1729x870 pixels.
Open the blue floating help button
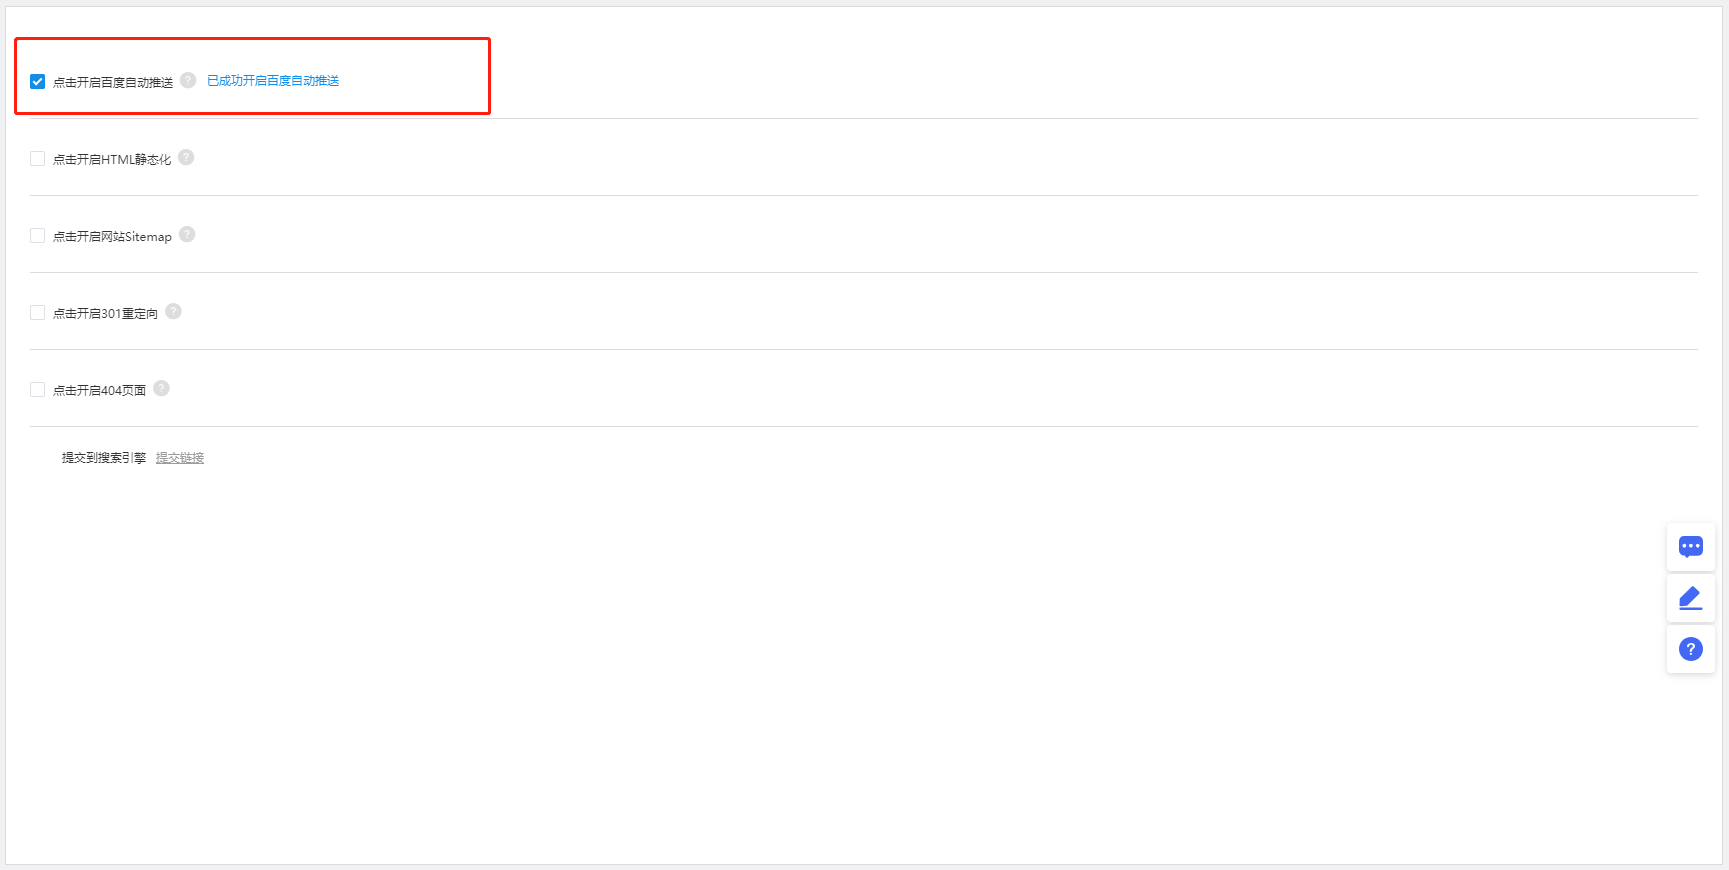[1690, 649]
